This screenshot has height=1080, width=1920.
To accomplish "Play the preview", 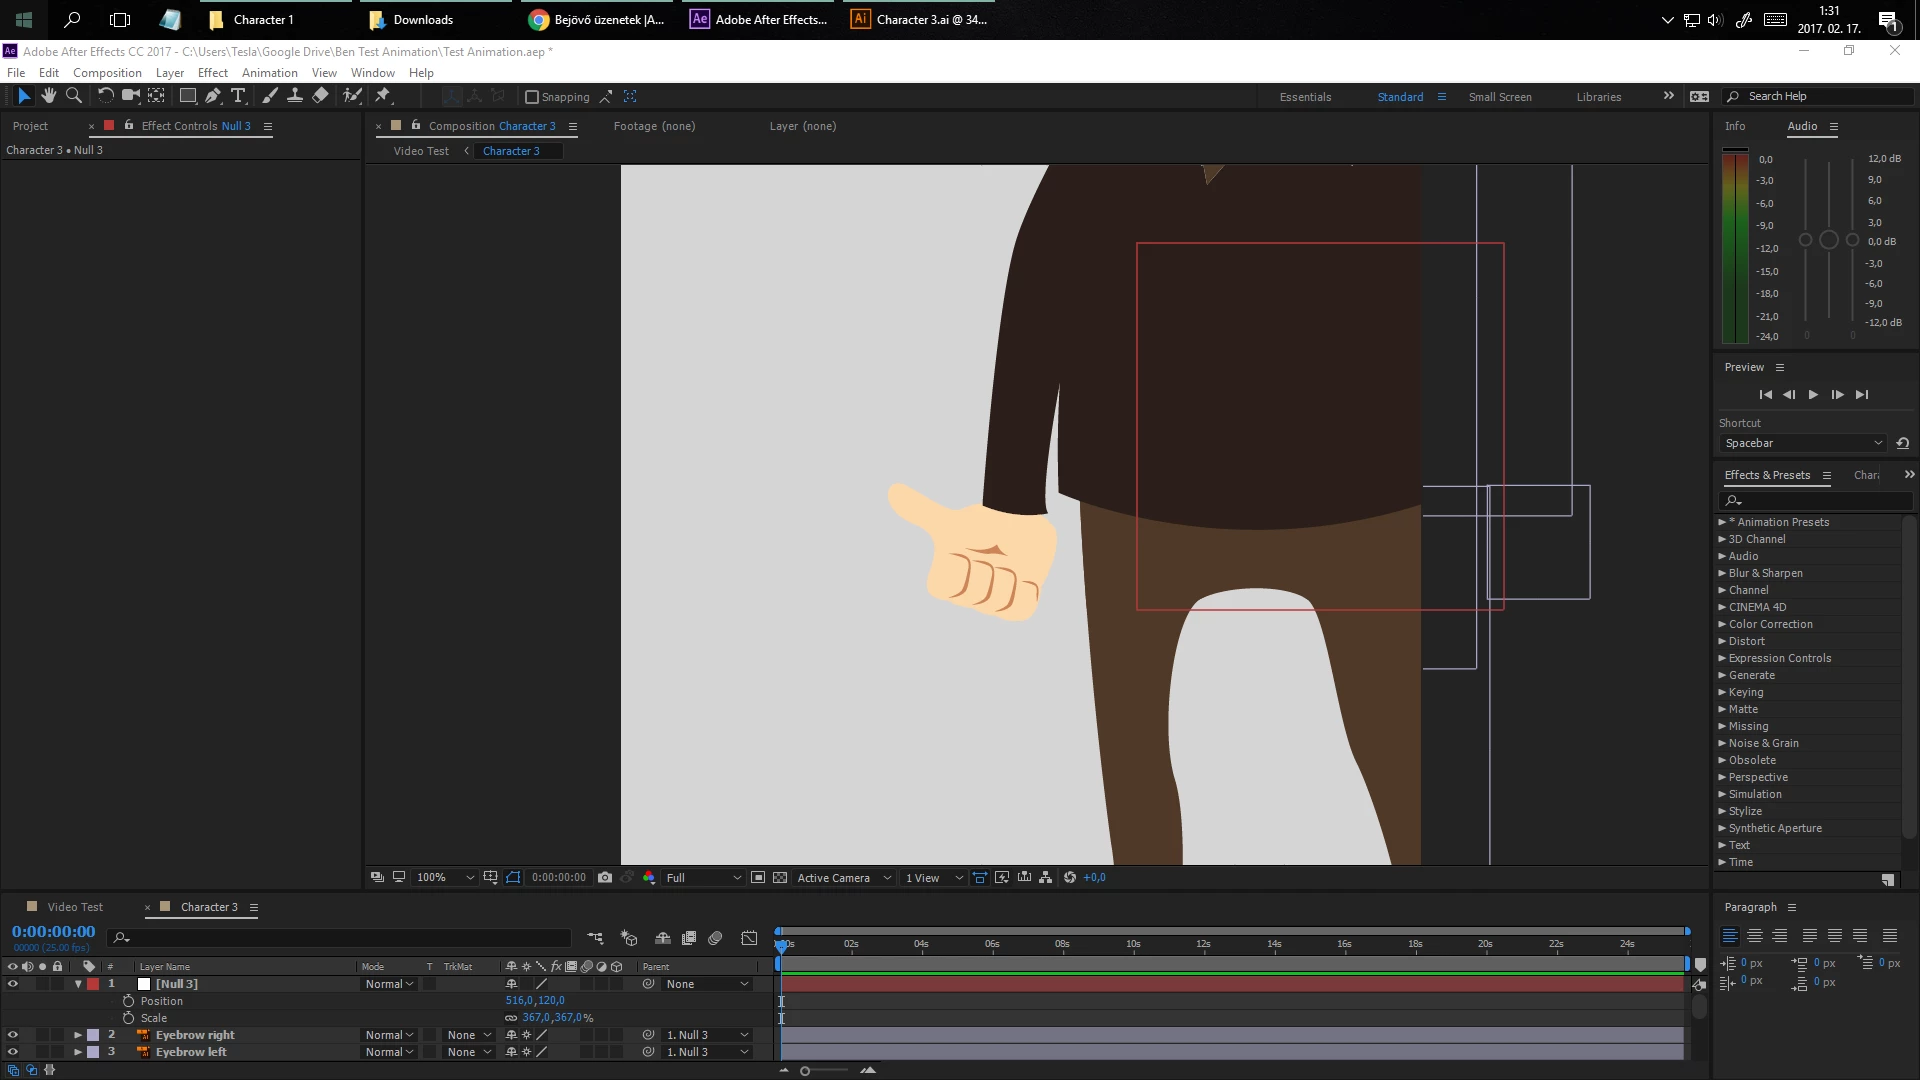I will coord(1813,395).
